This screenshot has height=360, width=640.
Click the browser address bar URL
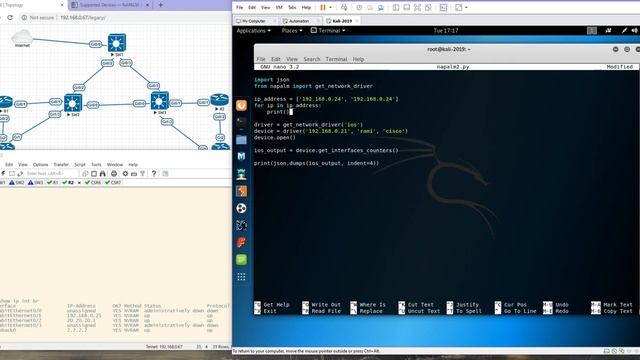coord(83,18)
